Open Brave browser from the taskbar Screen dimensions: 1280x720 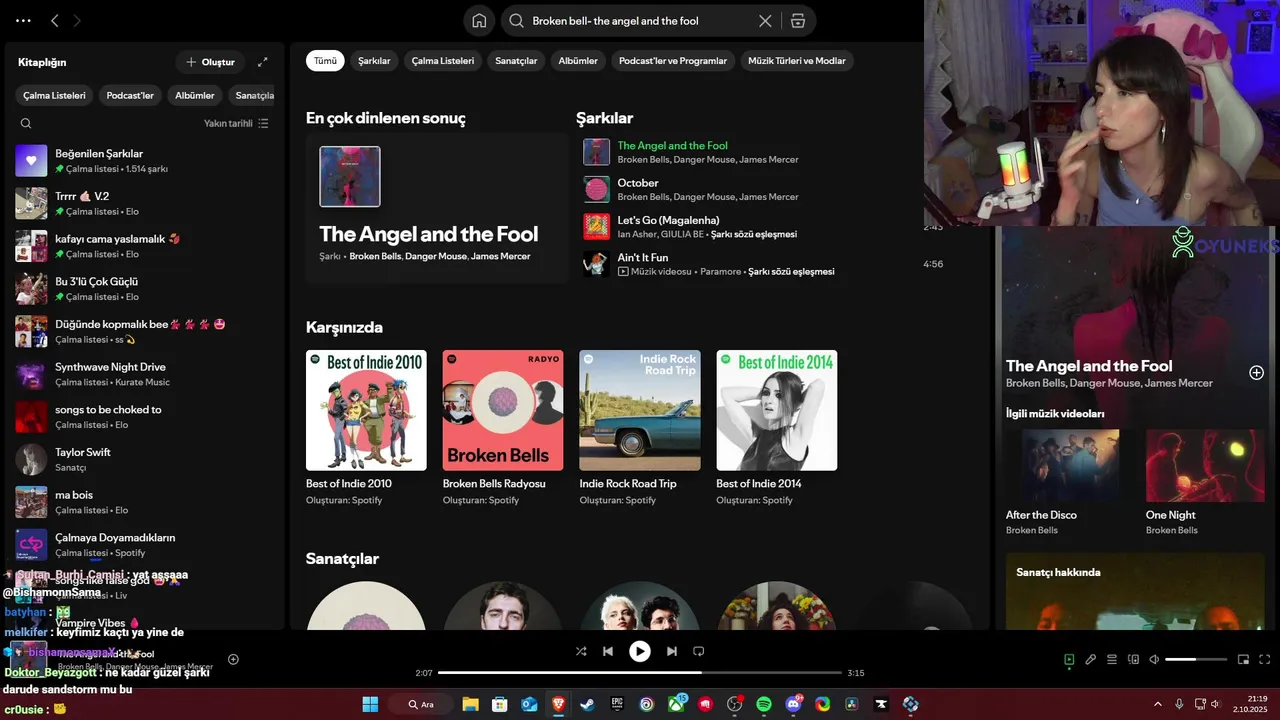[558, 704]
